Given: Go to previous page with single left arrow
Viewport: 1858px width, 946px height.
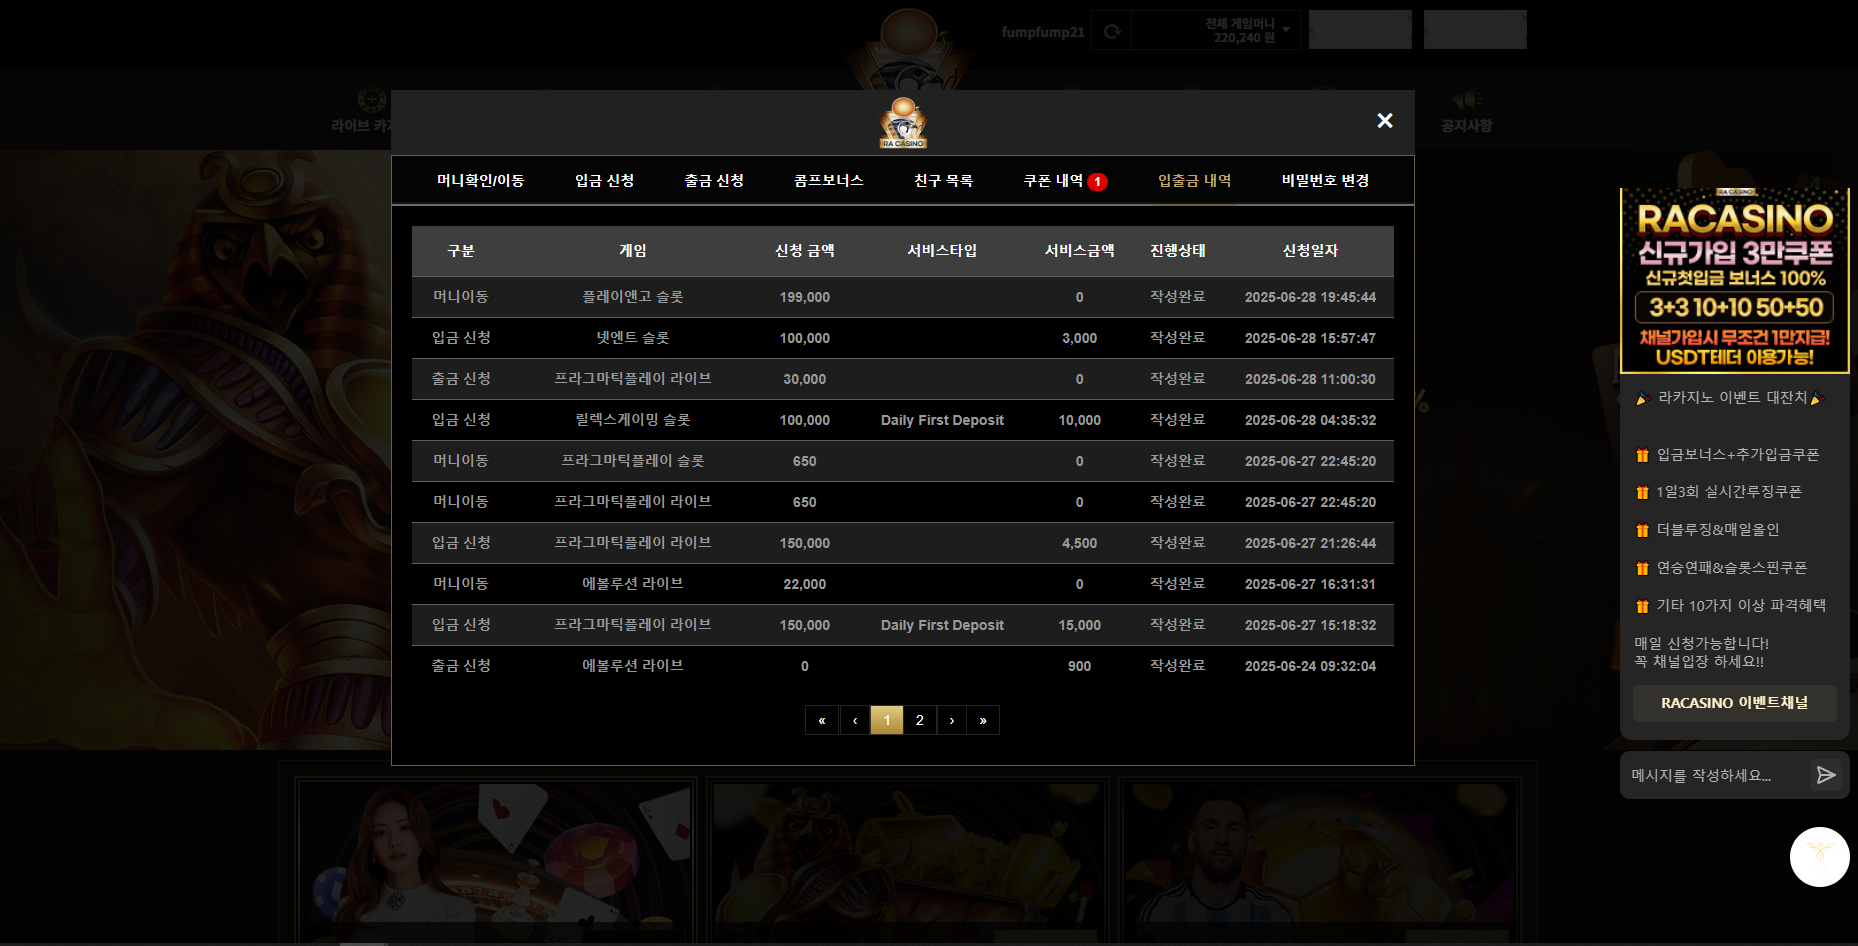Looking at the screenshot, I should point(854,720).
